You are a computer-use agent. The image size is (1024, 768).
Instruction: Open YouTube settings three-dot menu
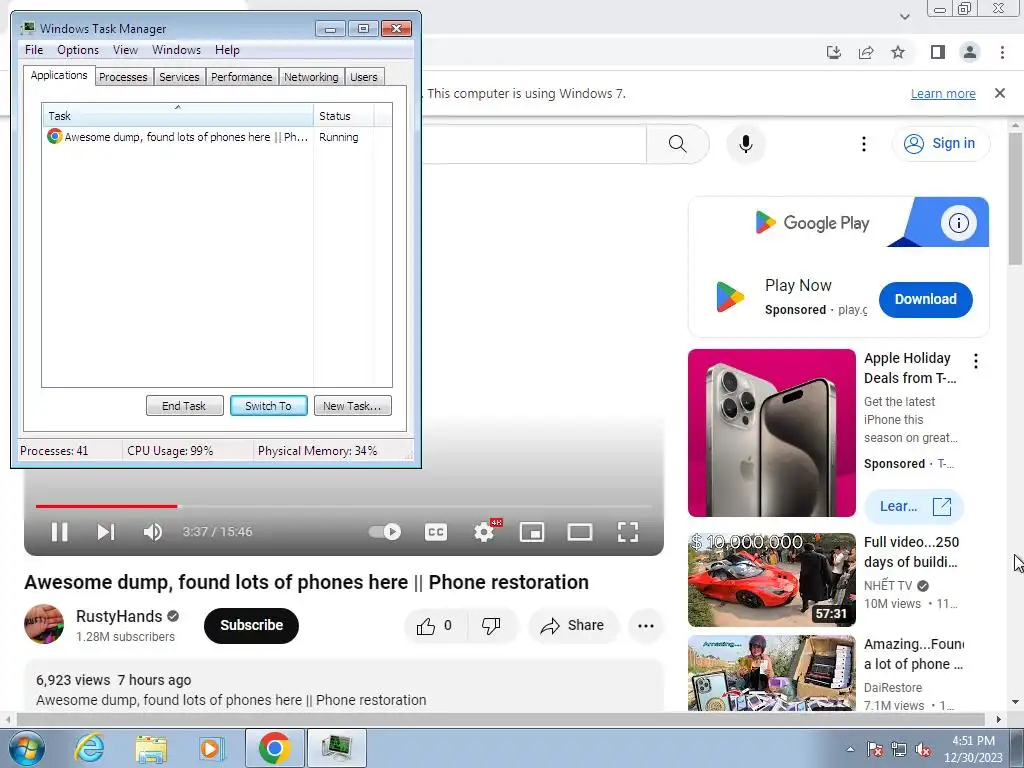[863, 144]
